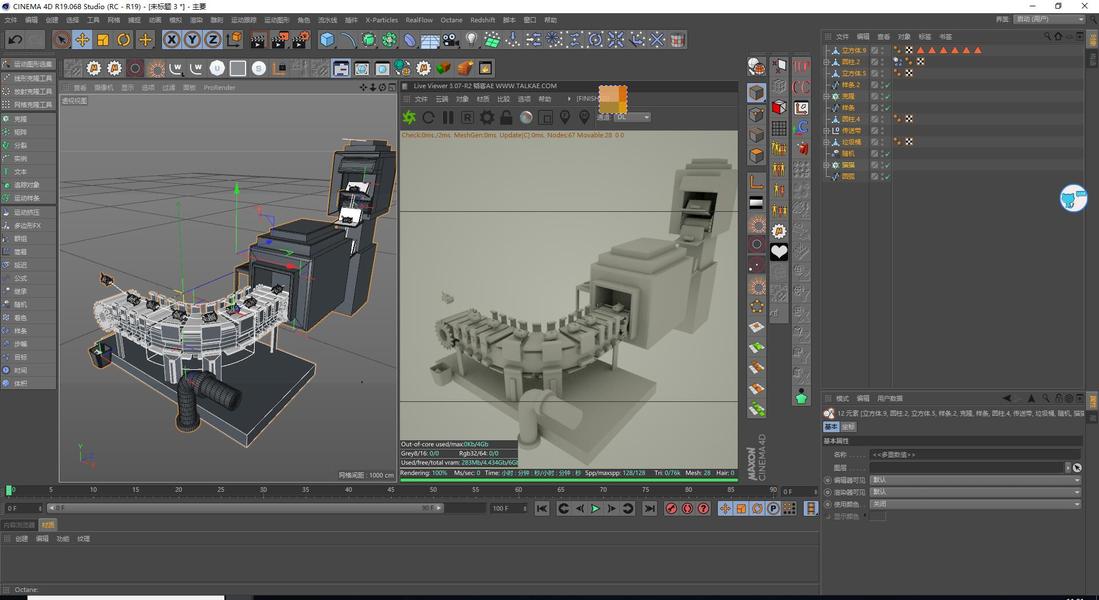1099x600 pixels.
Task: Toggle the Z axis lock
Action: coord(212,40)
